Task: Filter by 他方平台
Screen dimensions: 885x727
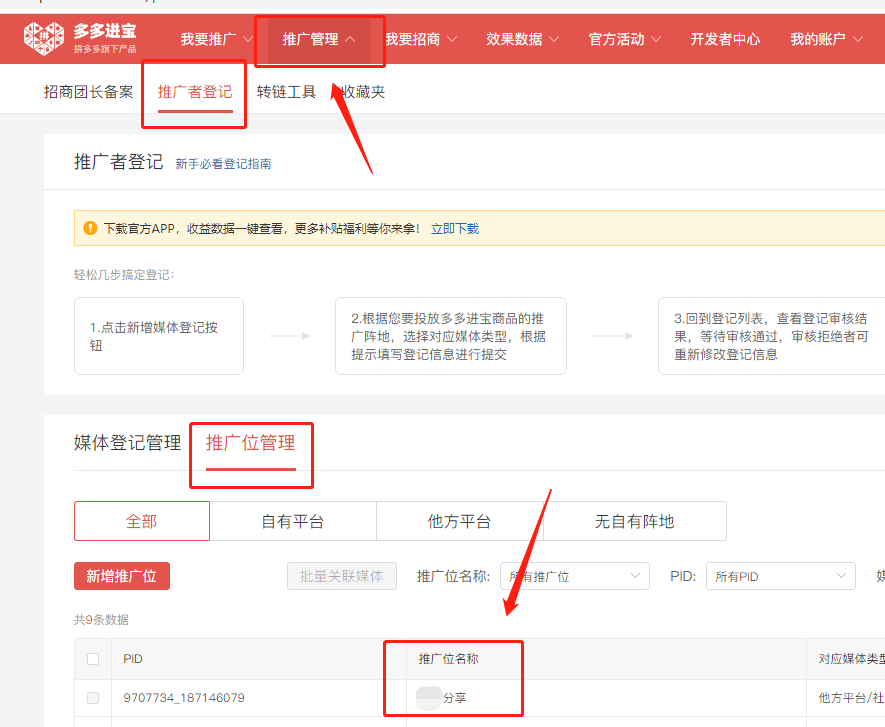Action: pyautogui.click(x=459, y=521)
